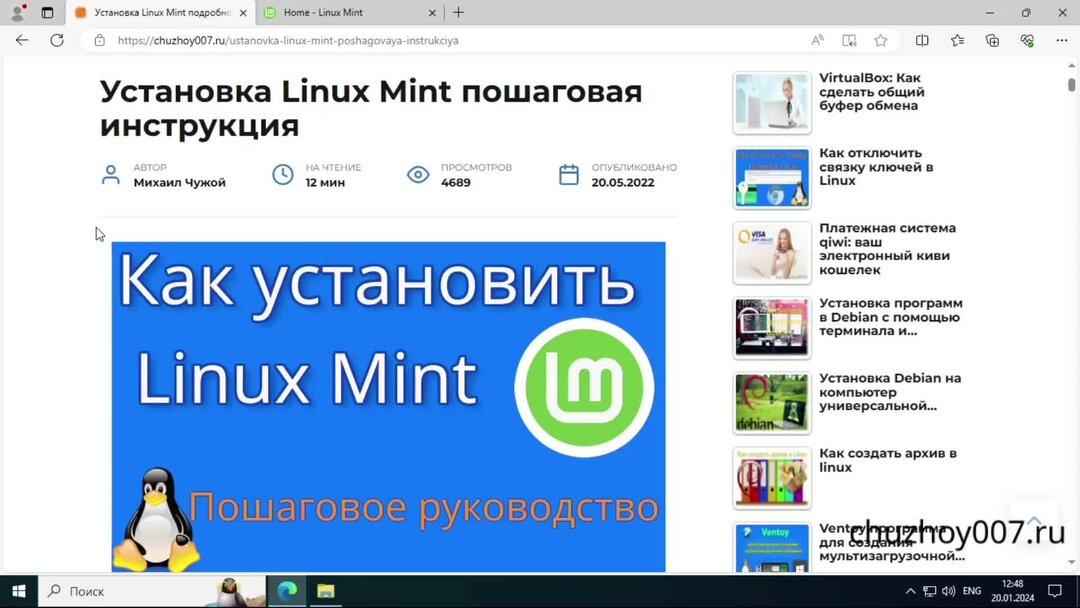Screen dimensions: 1080x608
Task: Open Как создать архив в linux article
Action: click(888, 460)
